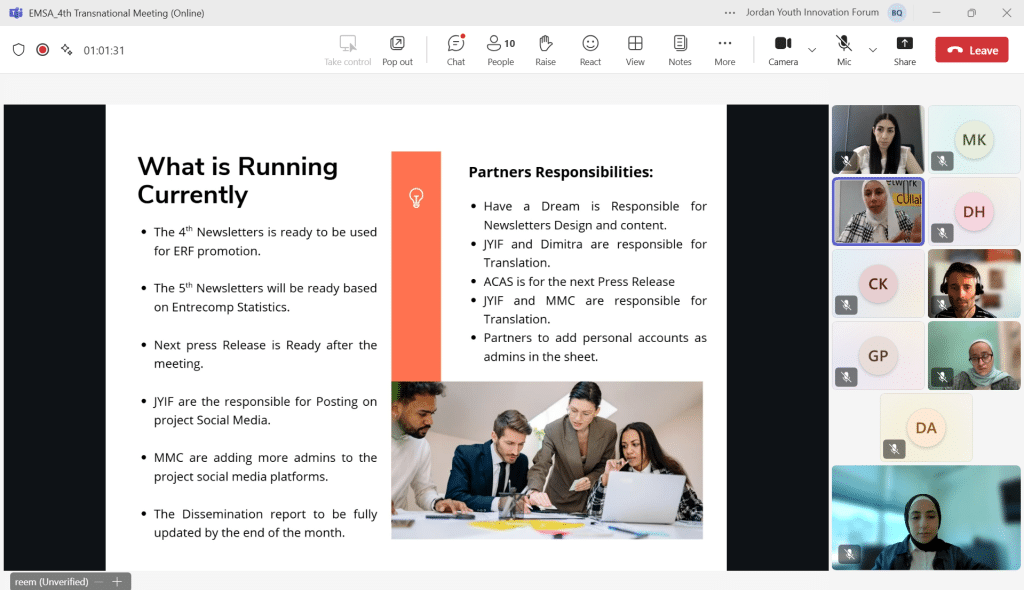Screen dimensions: 1024x590
Task: Click the Copilot sparkle icon
Action: pos(67,50)
